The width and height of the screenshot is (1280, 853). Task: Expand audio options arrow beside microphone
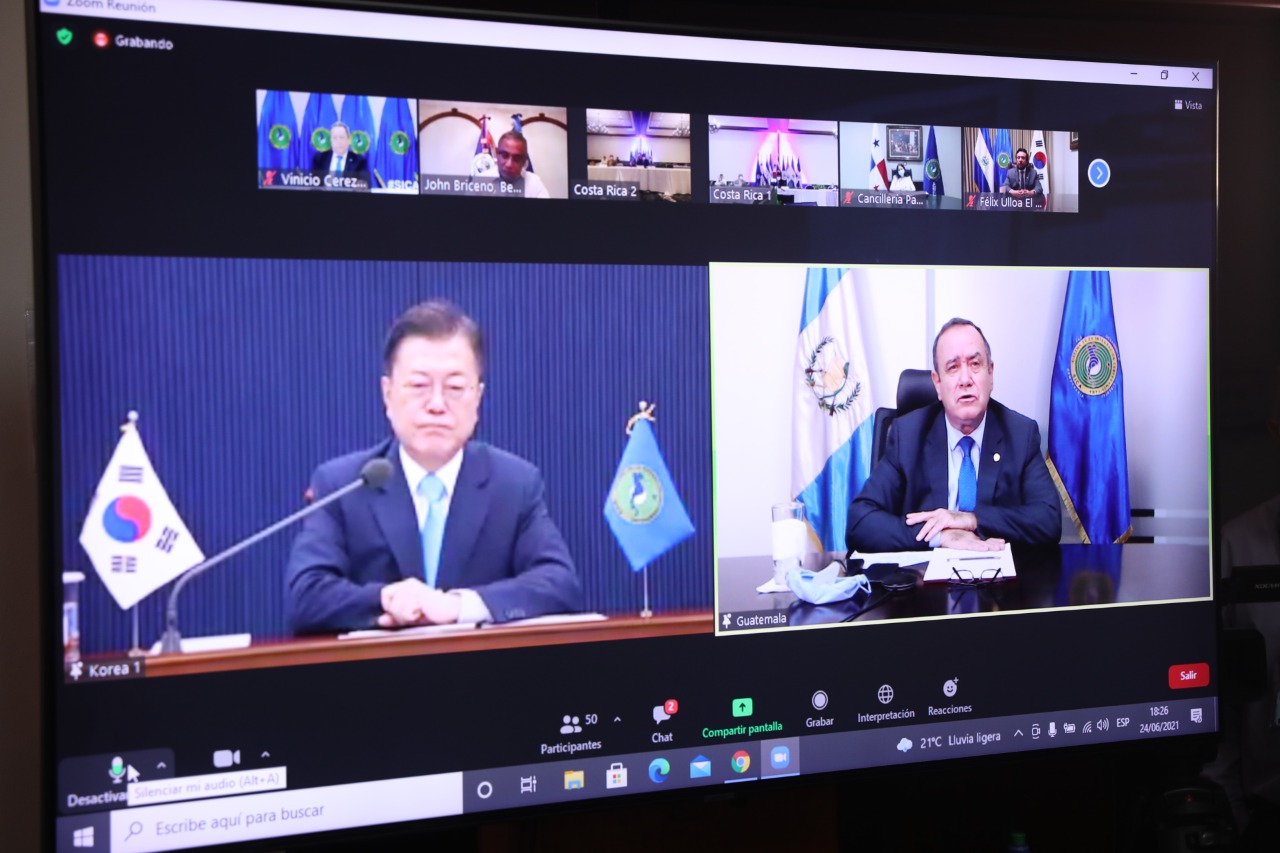(x=161, y=765)
